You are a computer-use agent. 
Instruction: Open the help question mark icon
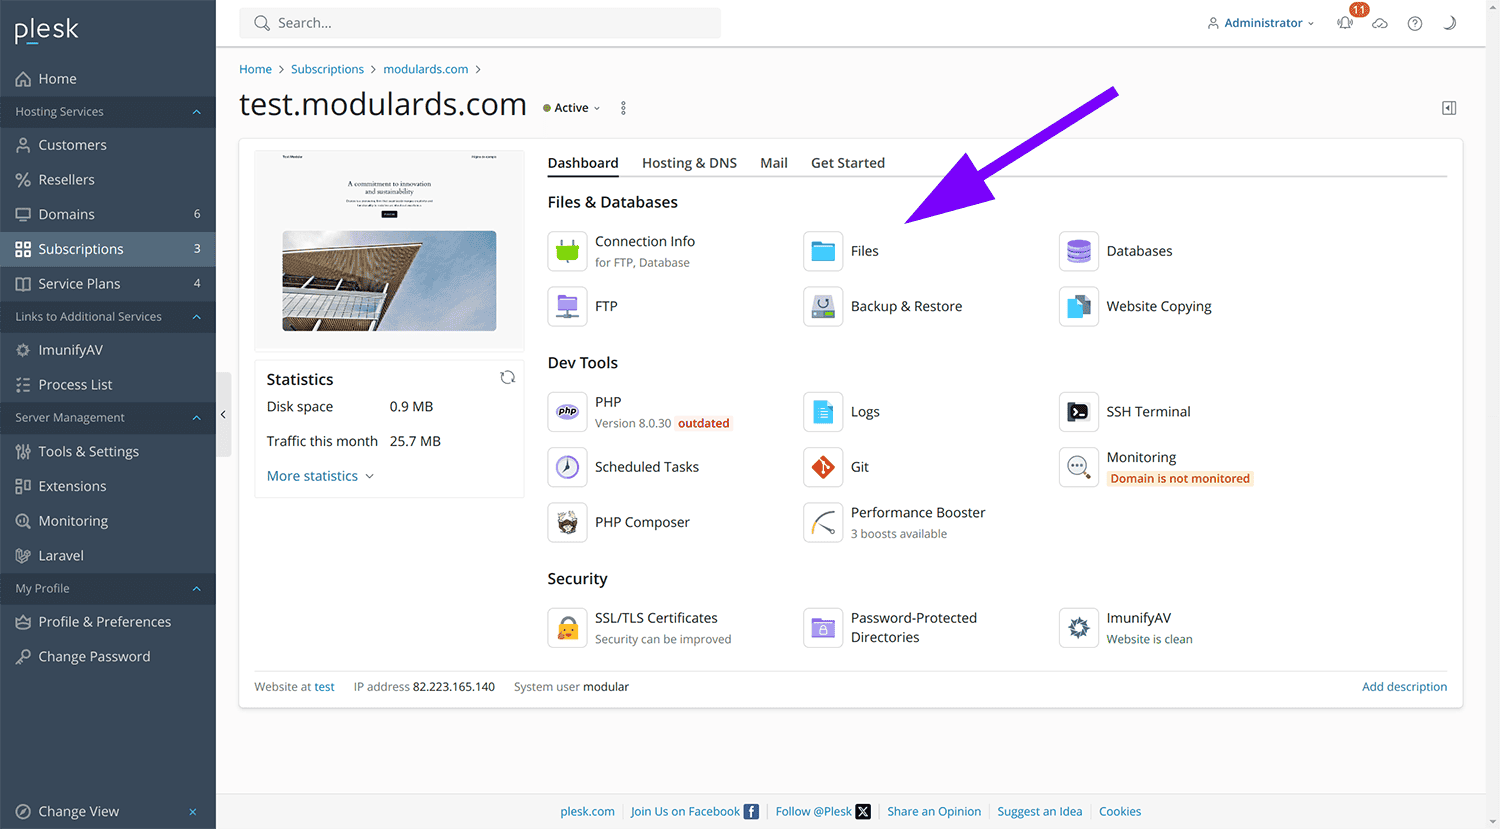point(1415,23)
